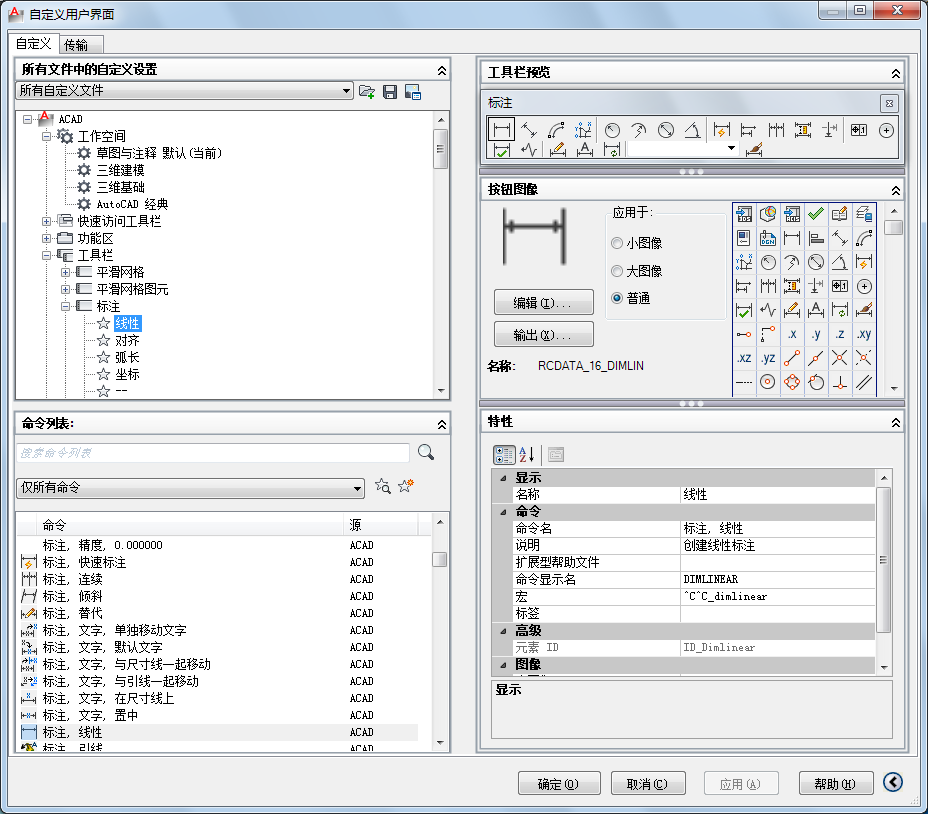Click the 帮助(H) button
This screenshot has height=814, width=928.
click(x=835, y=784)
